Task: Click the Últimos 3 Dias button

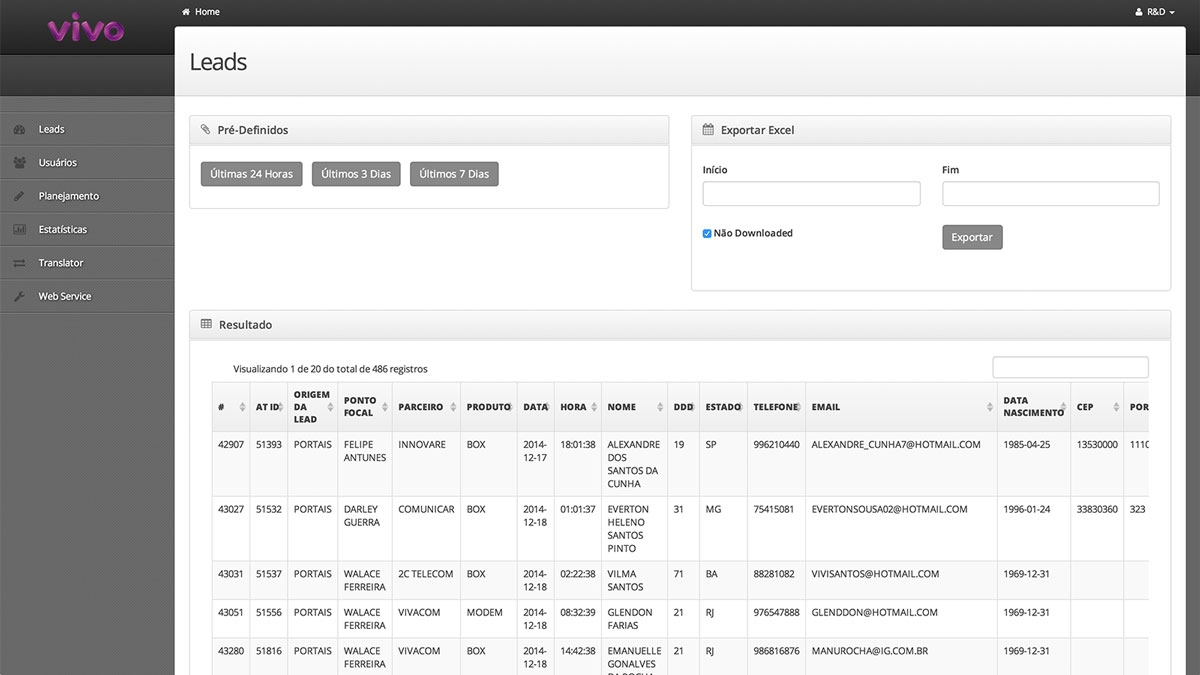Action: [x=356, y=174]
